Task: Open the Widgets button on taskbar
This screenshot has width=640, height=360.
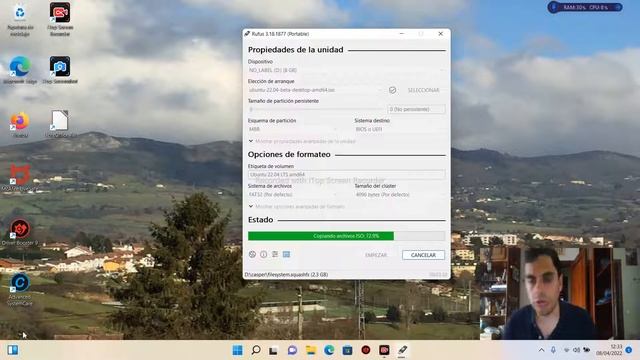Action: (13, 350)
